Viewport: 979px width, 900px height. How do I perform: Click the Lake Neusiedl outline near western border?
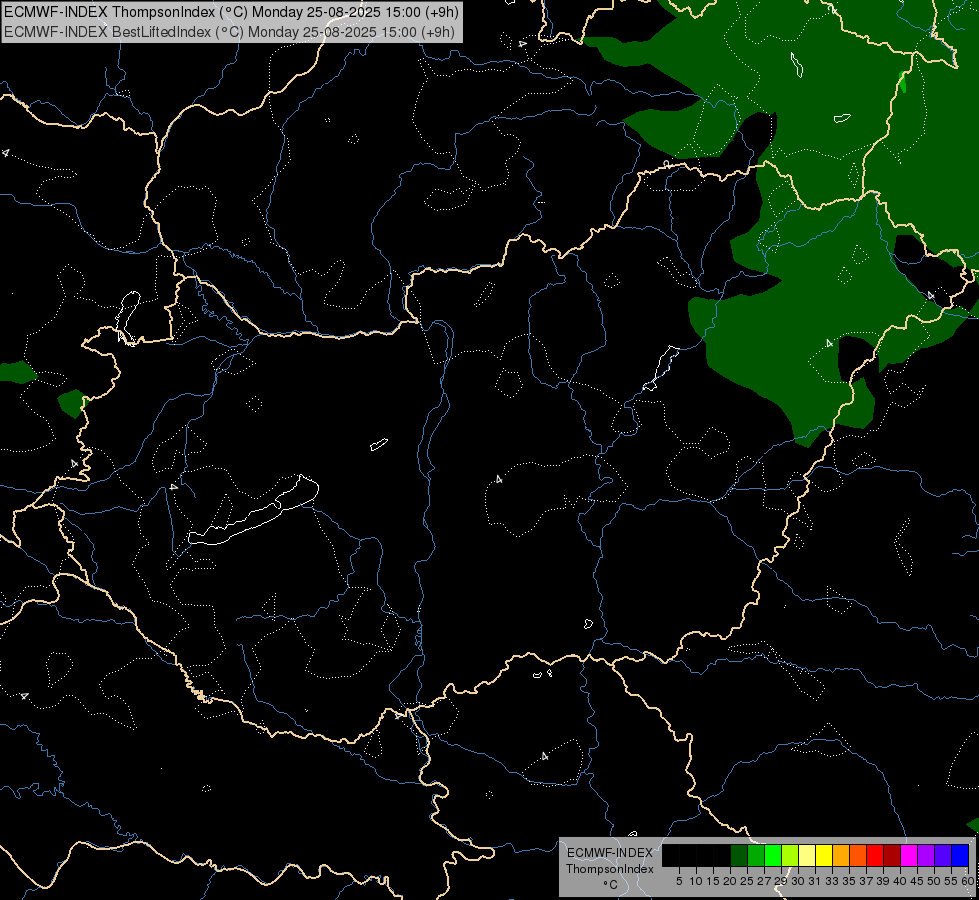128,317
